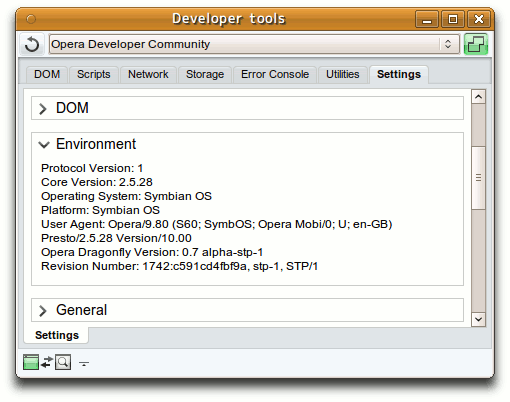Open the Opera Developer Community dropdown

click(254, 44)
